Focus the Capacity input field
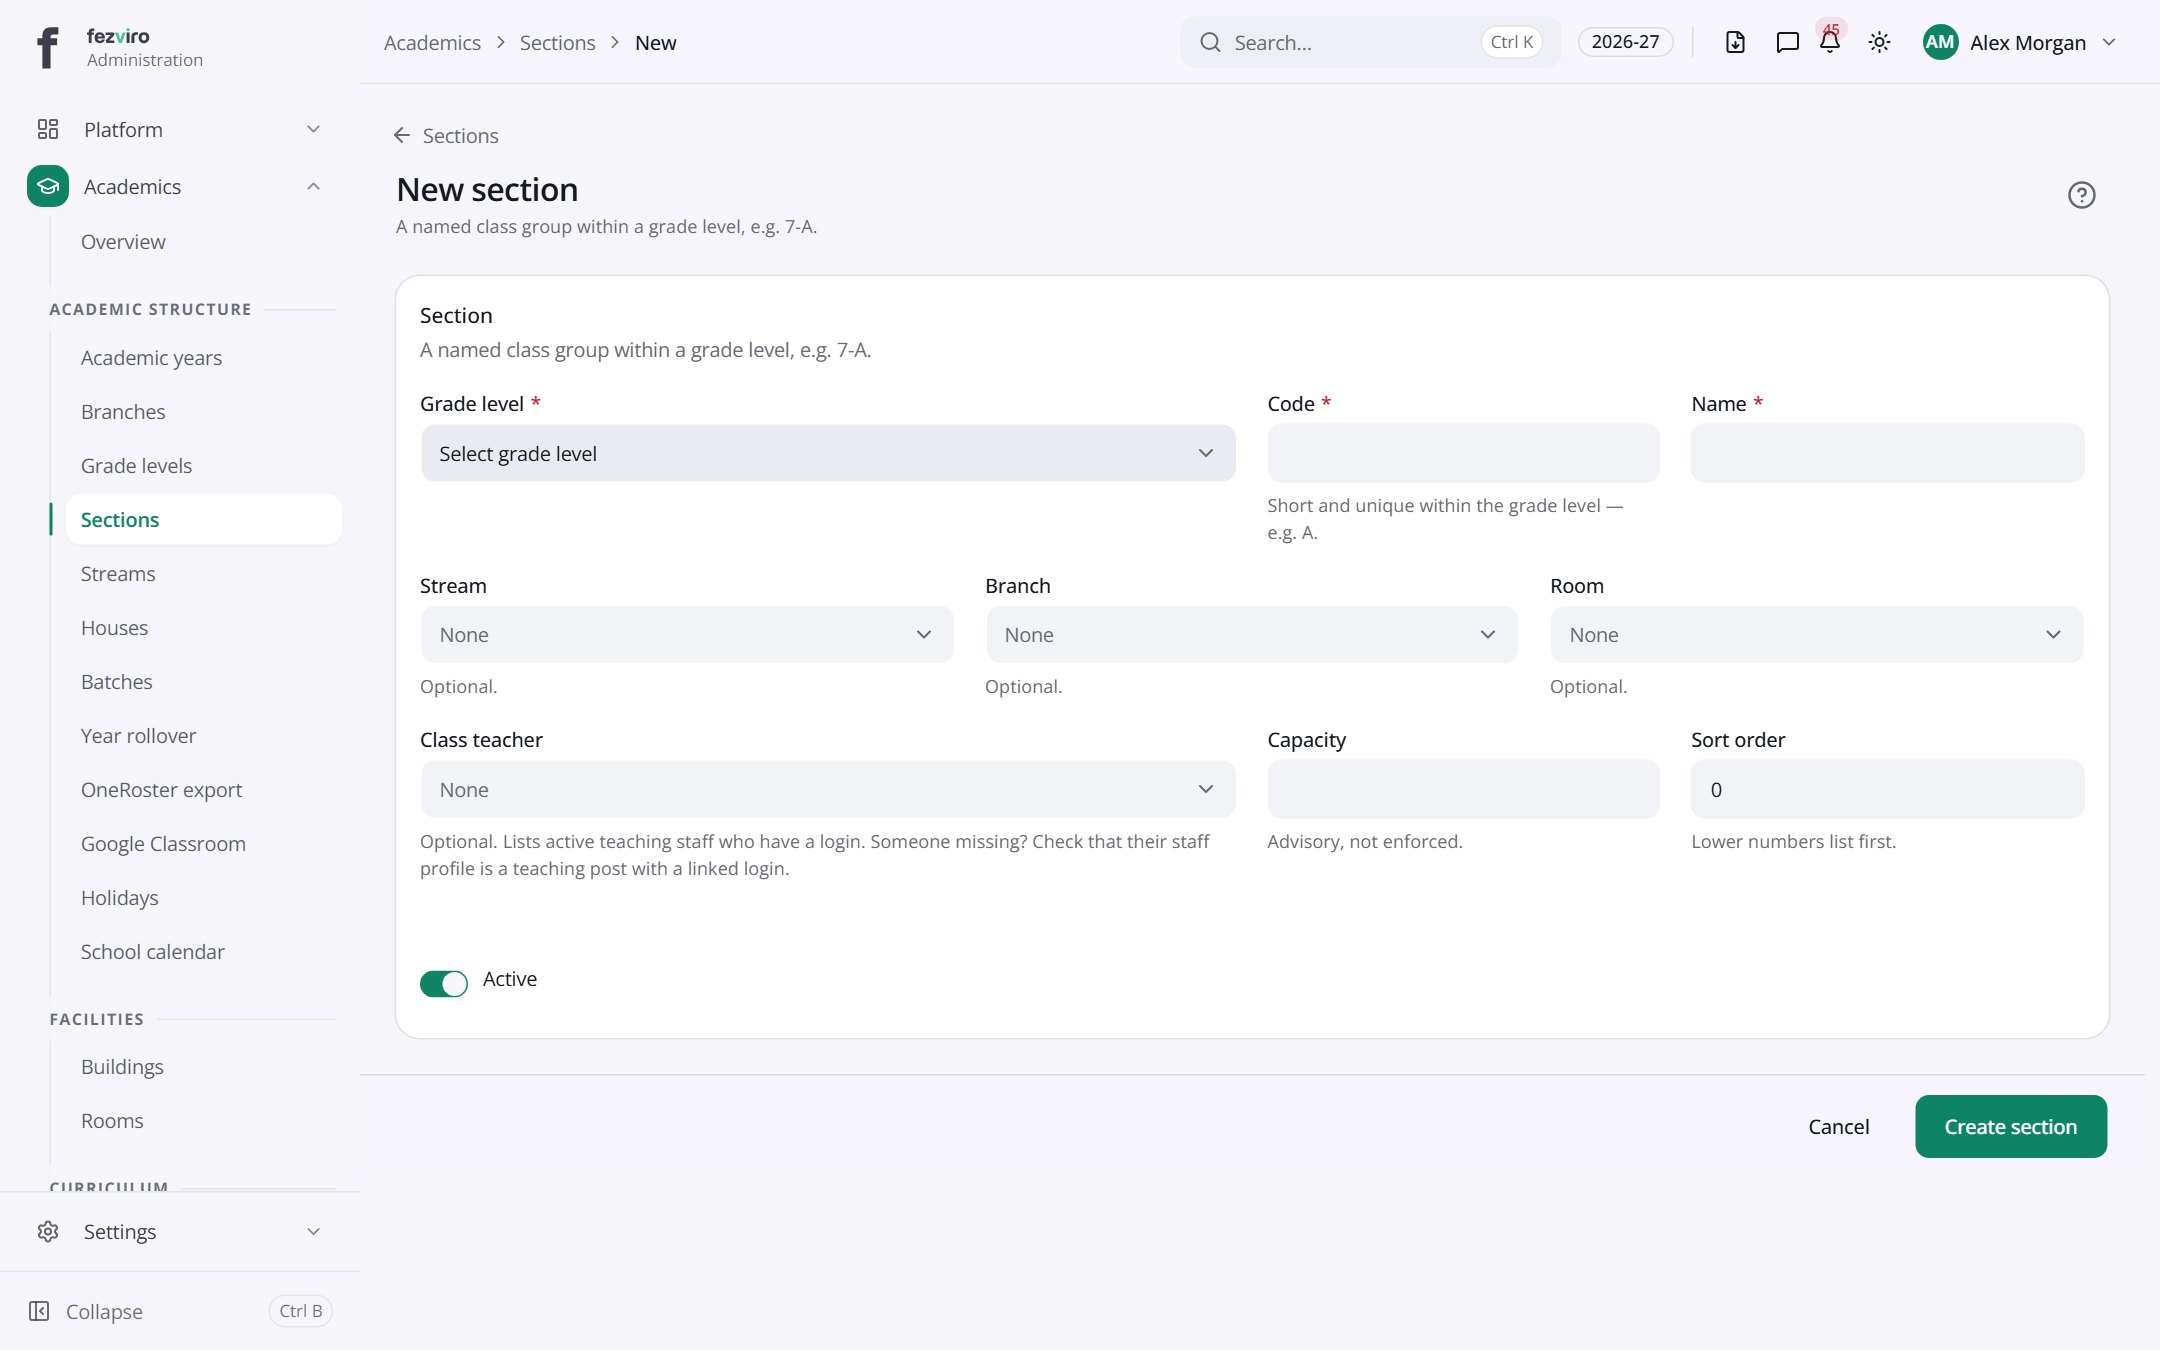Screen dimensions: 2160x1350 [1463, 789]
